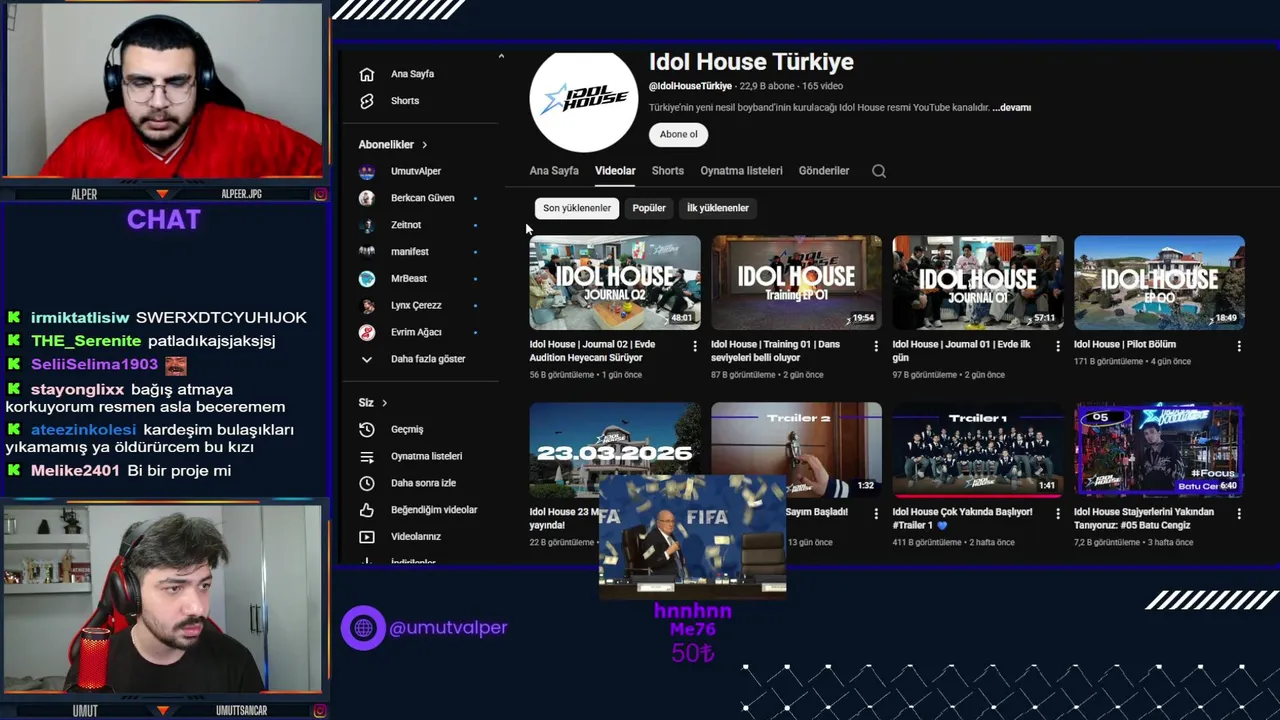Click the @umutvalper overlay text

coord(448,628)
